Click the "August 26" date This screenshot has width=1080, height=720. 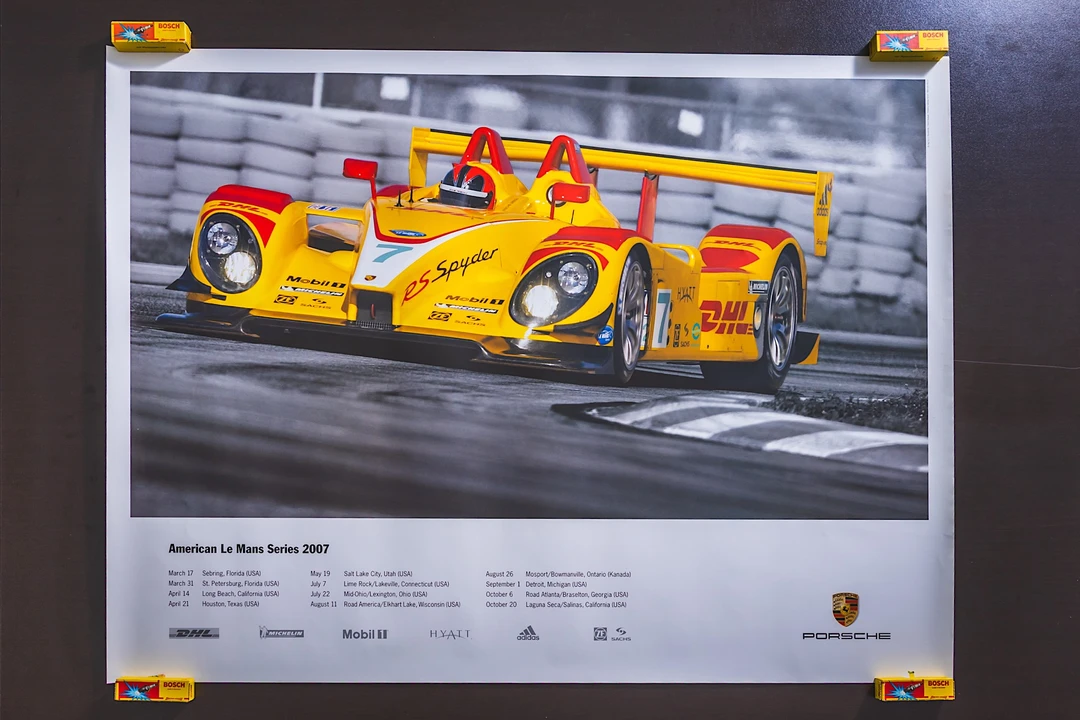coord(499,574)
